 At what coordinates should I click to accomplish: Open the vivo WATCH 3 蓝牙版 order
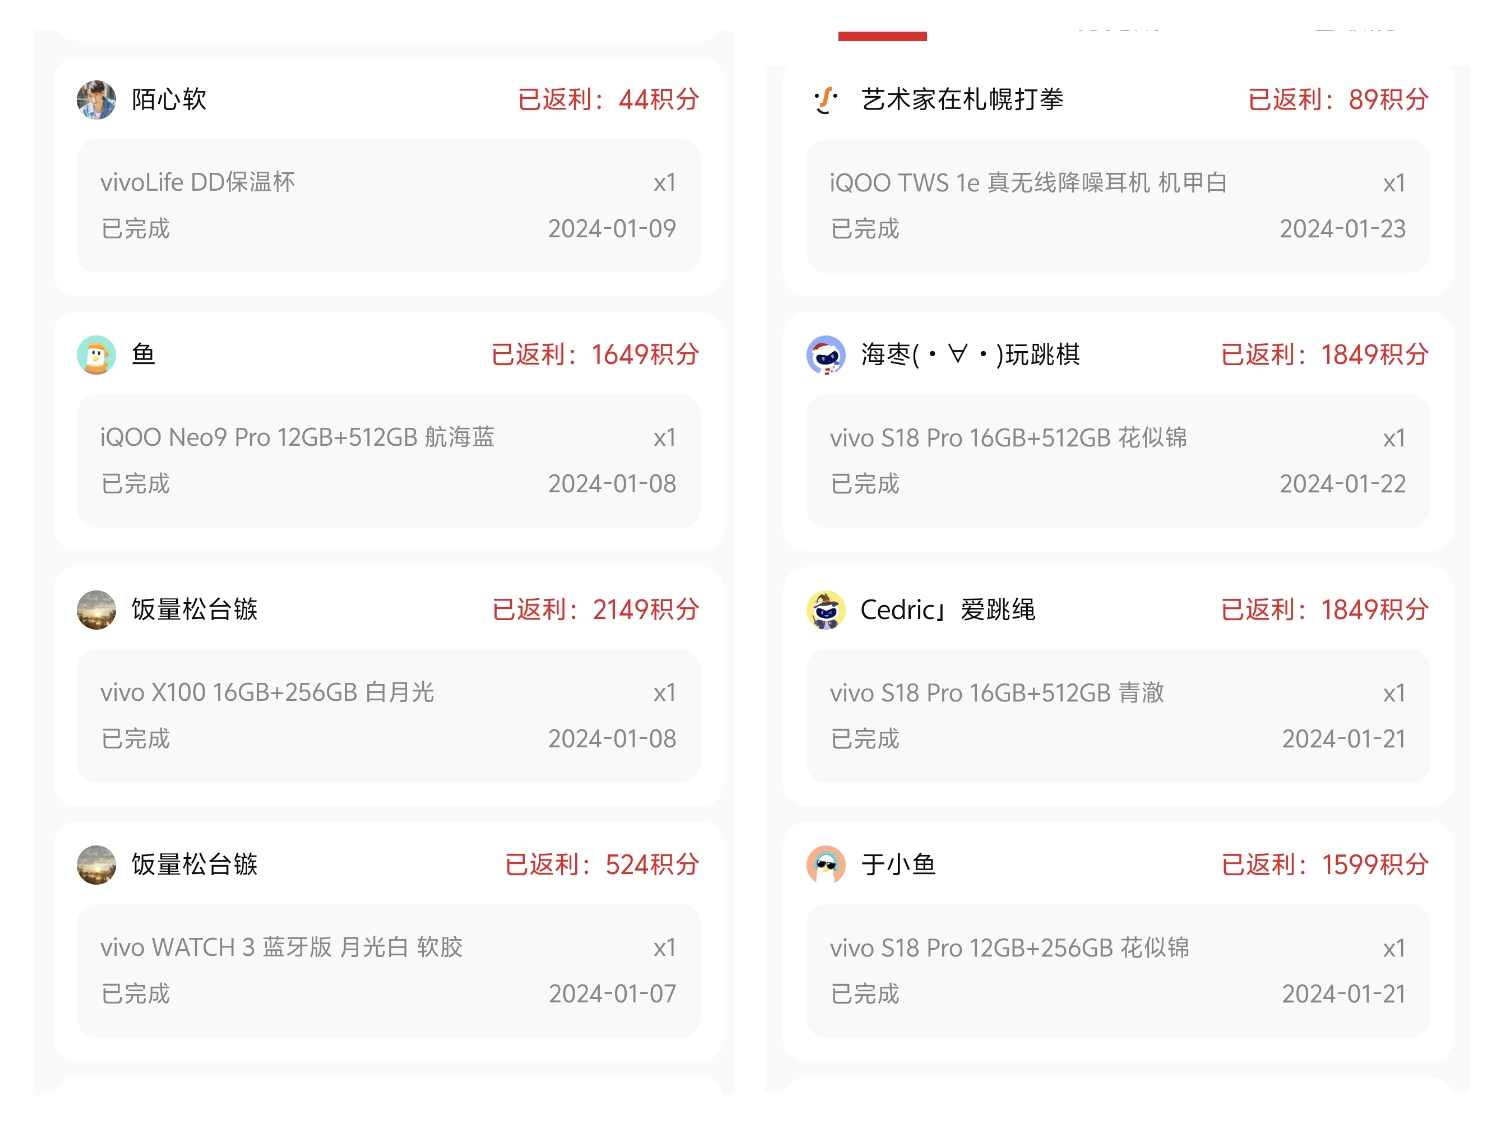389,971
